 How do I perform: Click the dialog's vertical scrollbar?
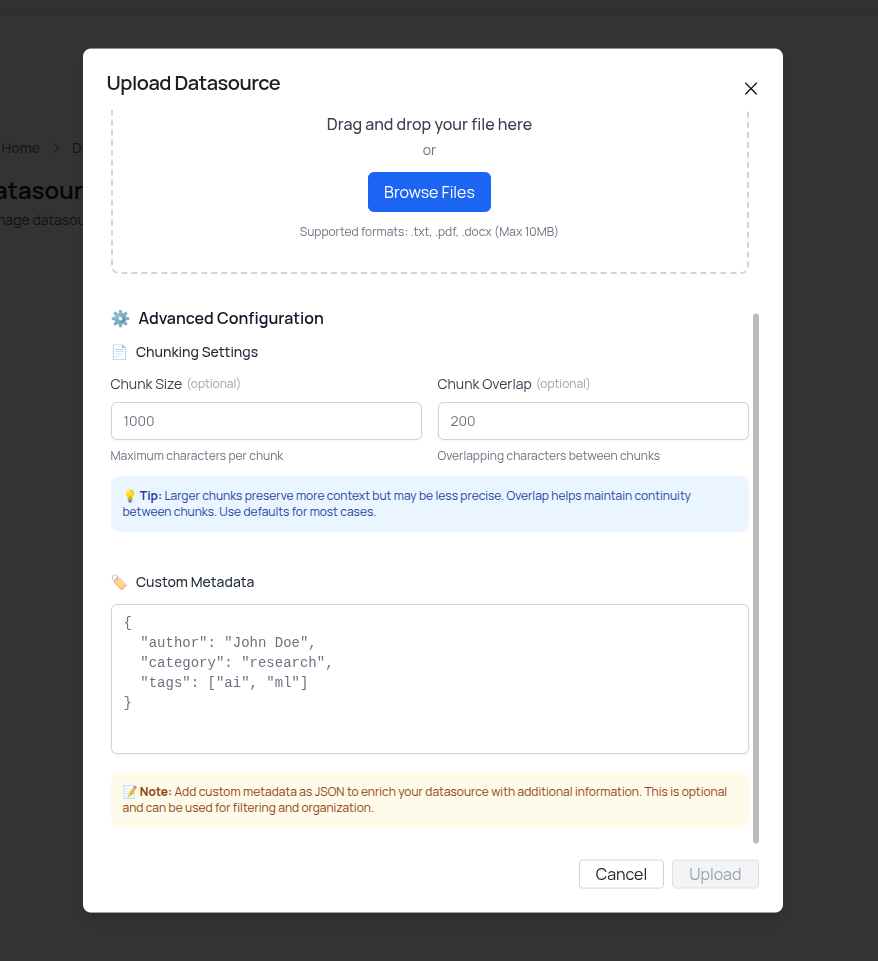click(755, 578)
